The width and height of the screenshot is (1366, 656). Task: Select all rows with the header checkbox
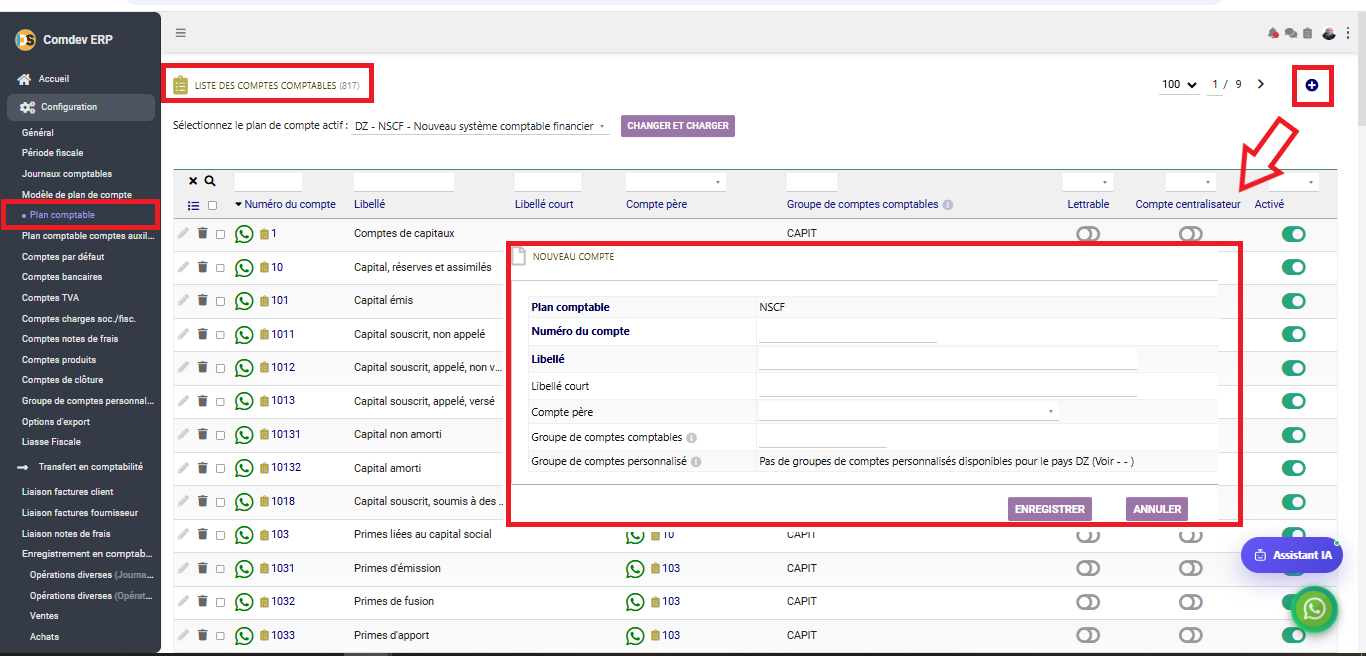(x=212, y=205)
